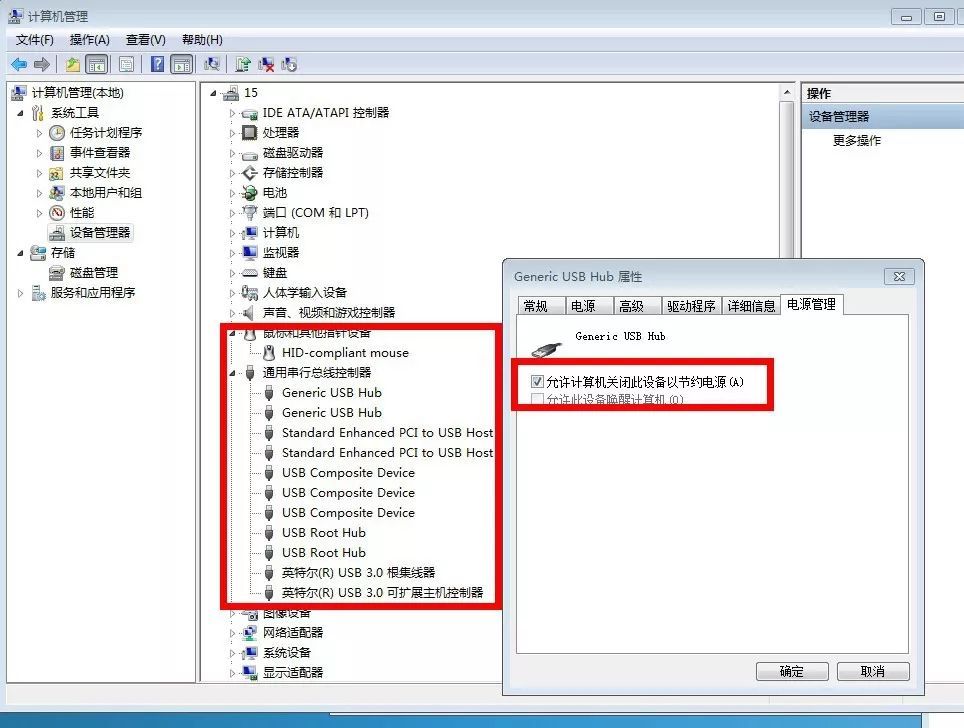The height and width of the screenshot is (728, 964).
Task: Click the 电池 battery icon
Action: point(249,193)
